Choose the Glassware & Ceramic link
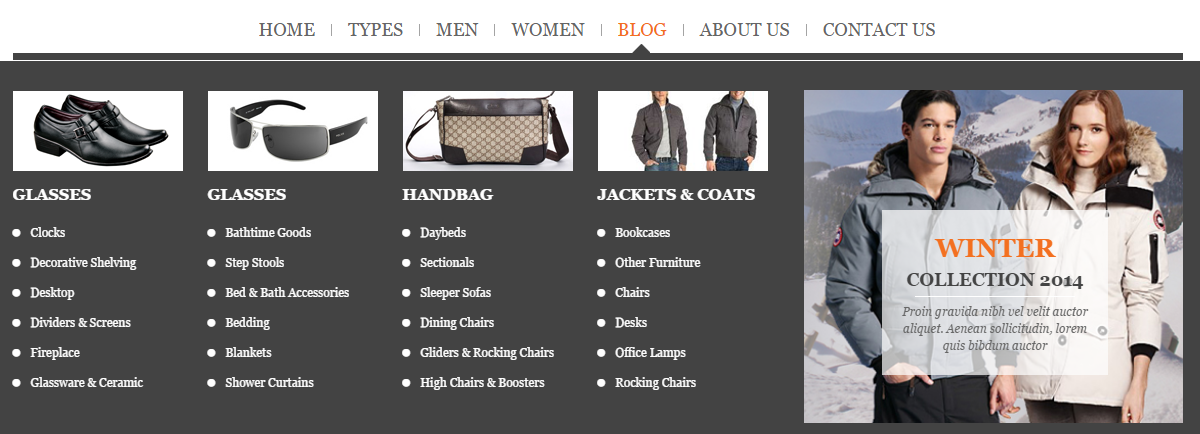1200x434 pixels. [x=87, y=383]
